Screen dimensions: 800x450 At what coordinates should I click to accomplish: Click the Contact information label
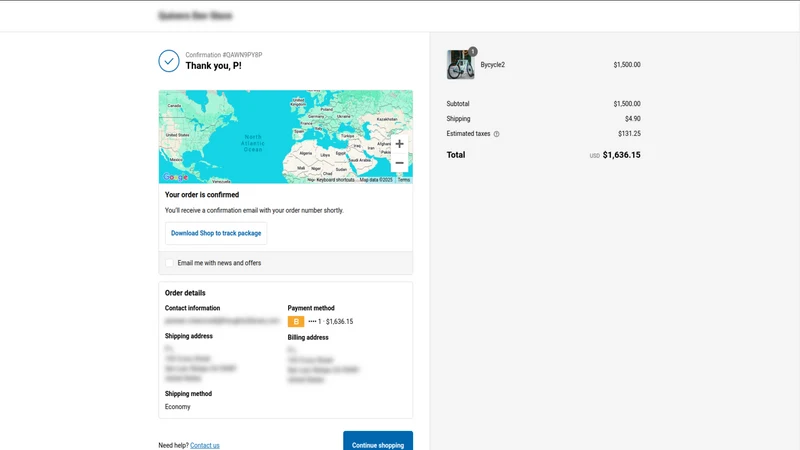coord(192,308)
